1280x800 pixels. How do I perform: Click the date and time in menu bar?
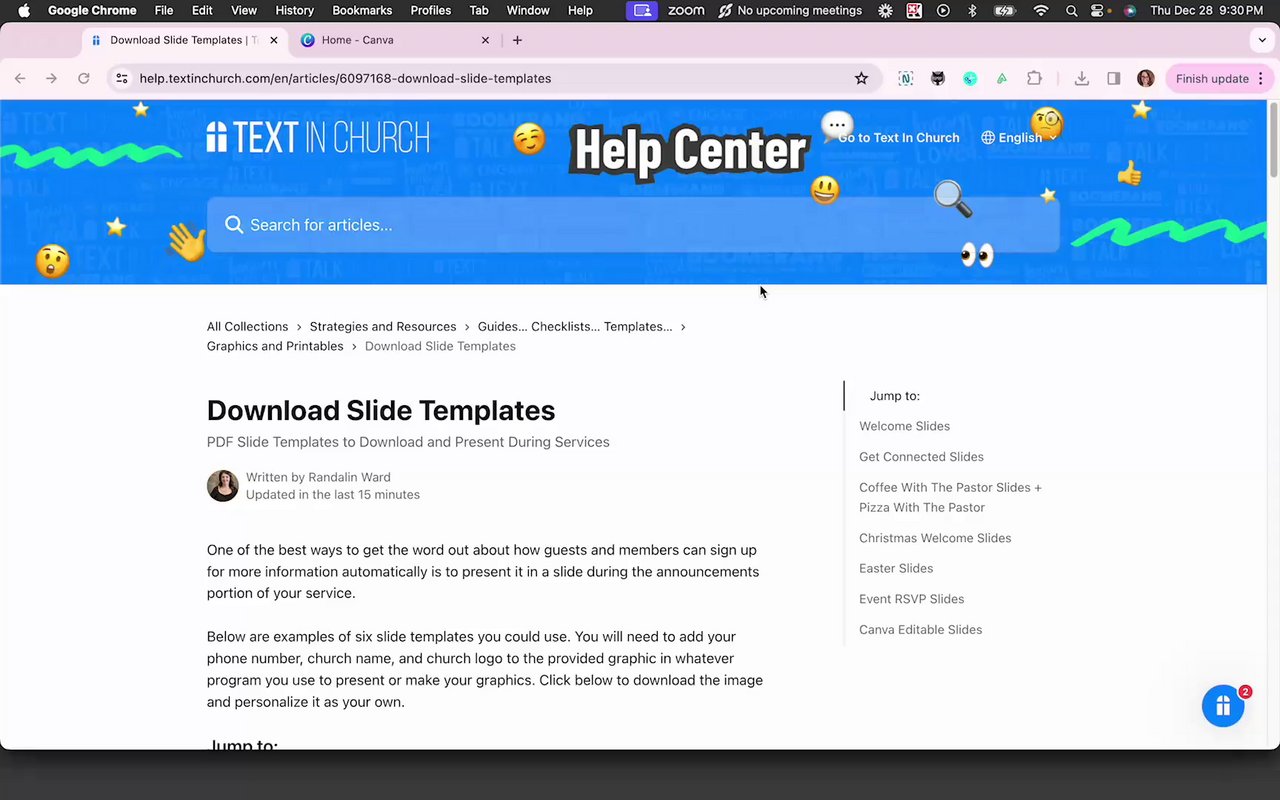click(1205, 10)
